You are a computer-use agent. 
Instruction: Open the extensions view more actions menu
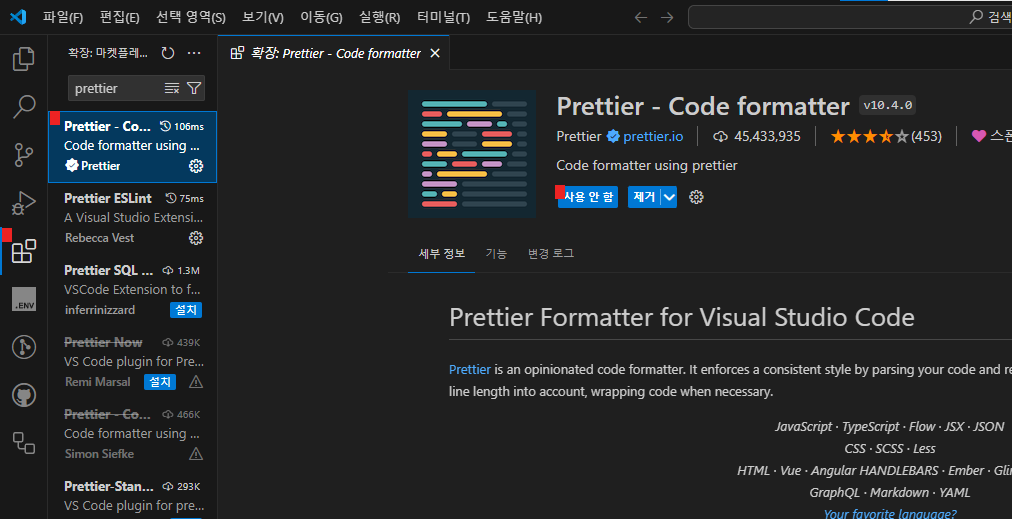click(x=194, y=54)
